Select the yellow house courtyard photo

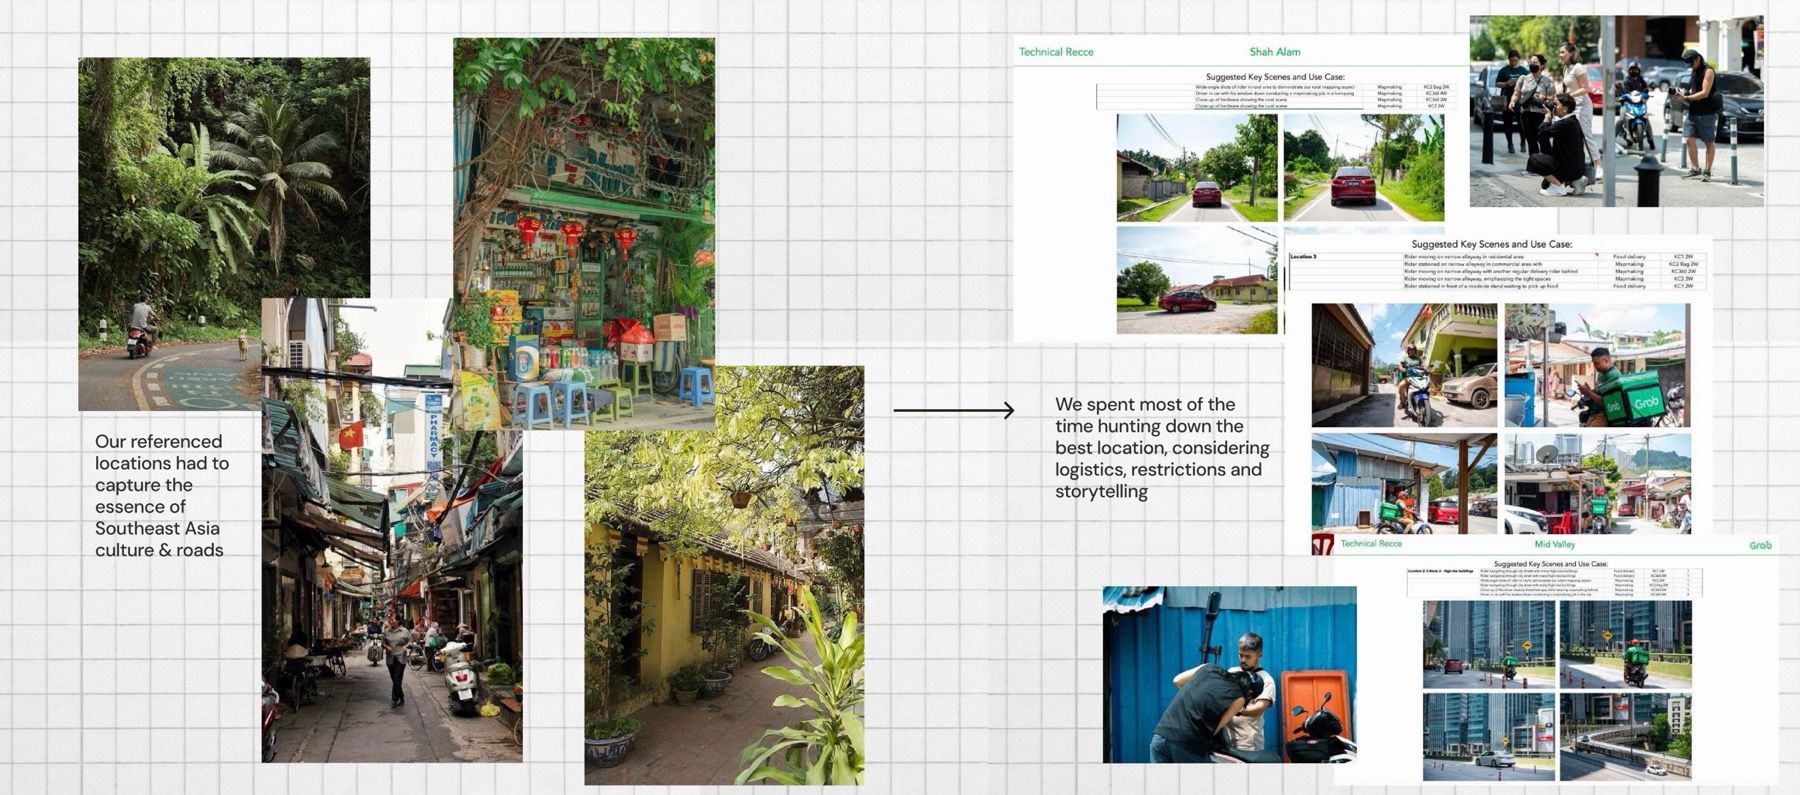point(724,575)
